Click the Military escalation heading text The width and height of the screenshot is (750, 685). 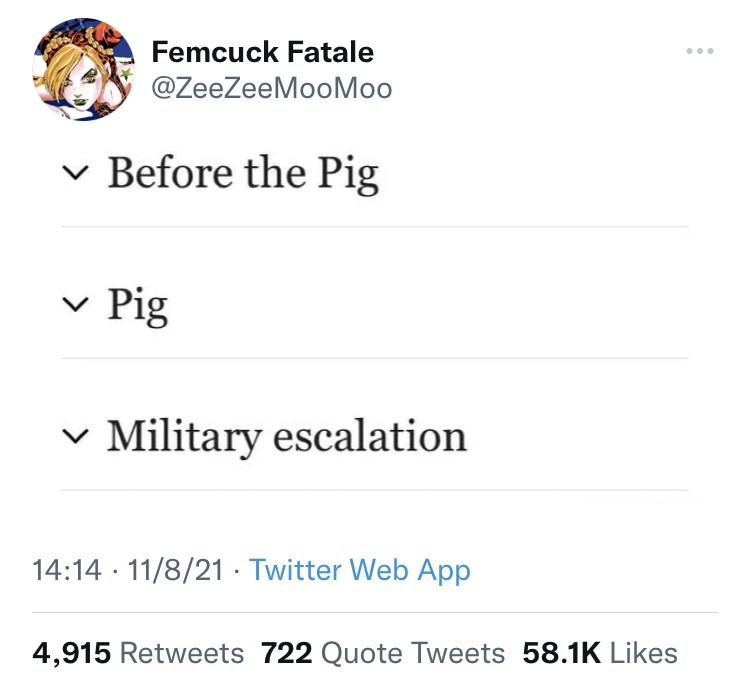pyautogui.click(x=287, y=437)
